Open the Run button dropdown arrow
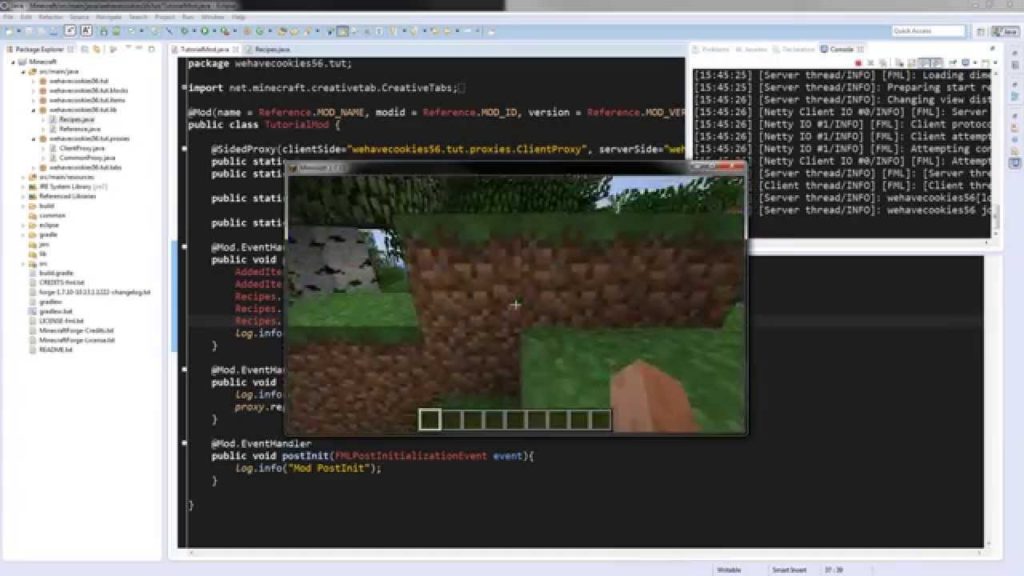The width and height of the screenshot is (1024, 576). pos(214,31)
